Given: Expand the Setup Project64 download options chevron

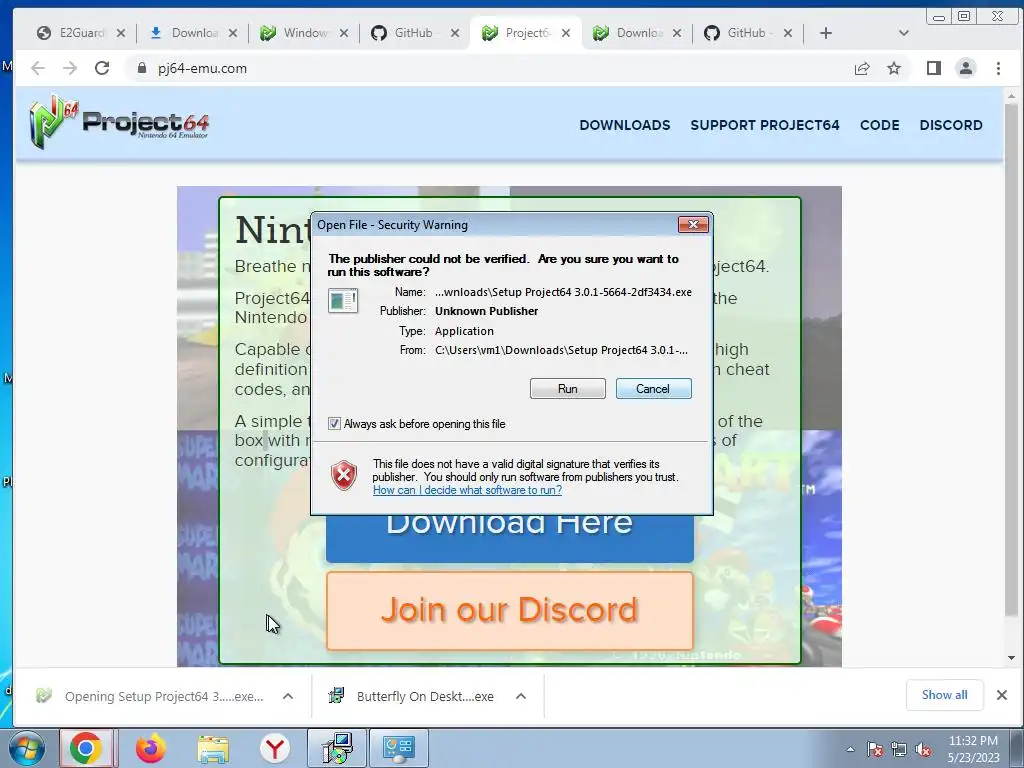Looking at the screenshot, I should coord(288,696).
